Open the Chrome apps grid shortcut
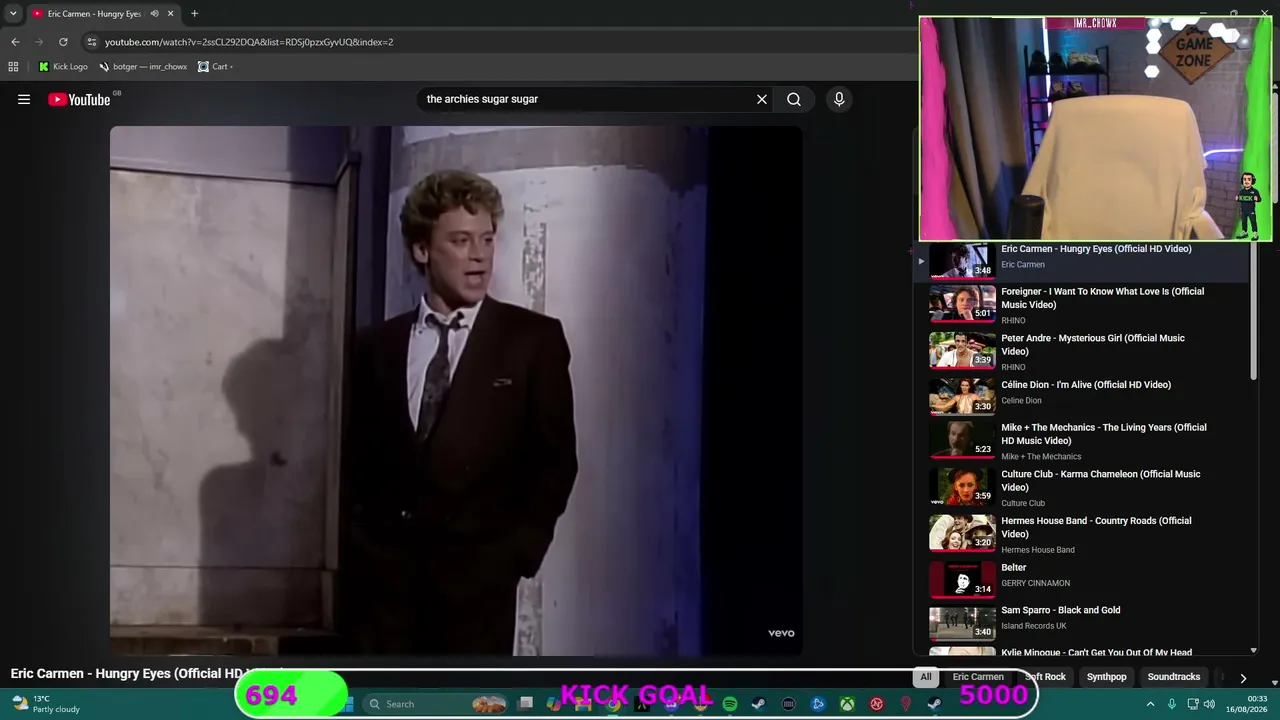This screenshot has width=1280, height=720. click(13, 67)
